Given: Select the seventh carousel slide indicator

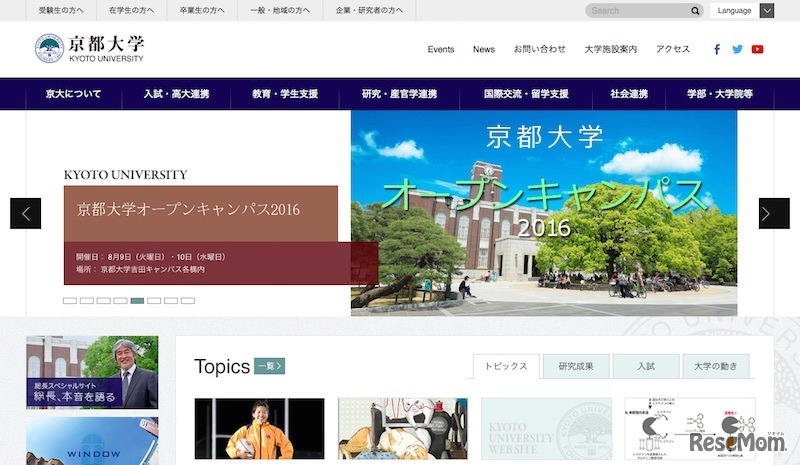Looking at the screenshot, I should (171, 301).
